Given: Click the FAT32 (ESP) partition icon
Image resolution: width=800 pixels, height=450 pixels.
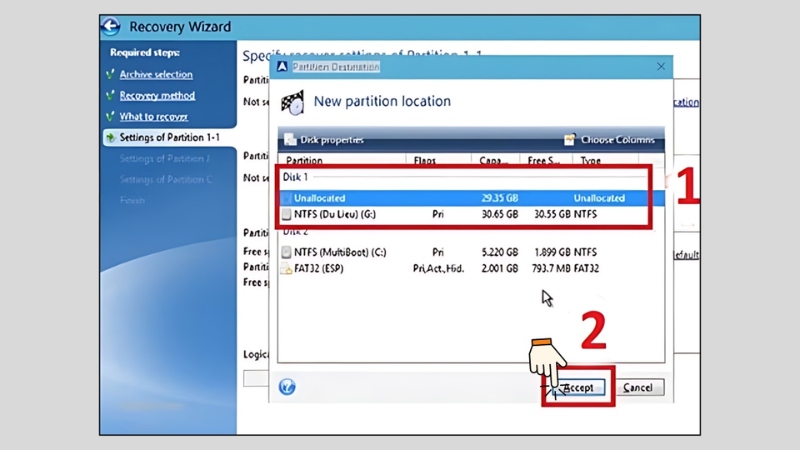Looking at the screenshot, I should (x=287, y=269).
